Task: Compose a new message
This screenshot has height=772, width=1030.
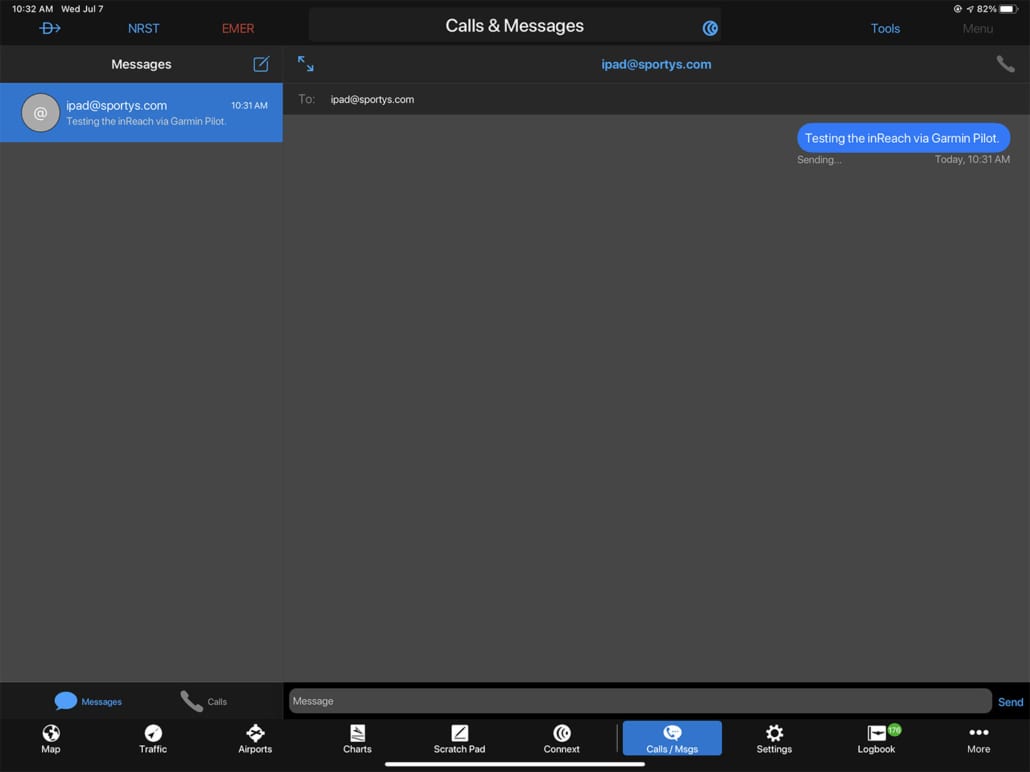Action: [261, 64]
